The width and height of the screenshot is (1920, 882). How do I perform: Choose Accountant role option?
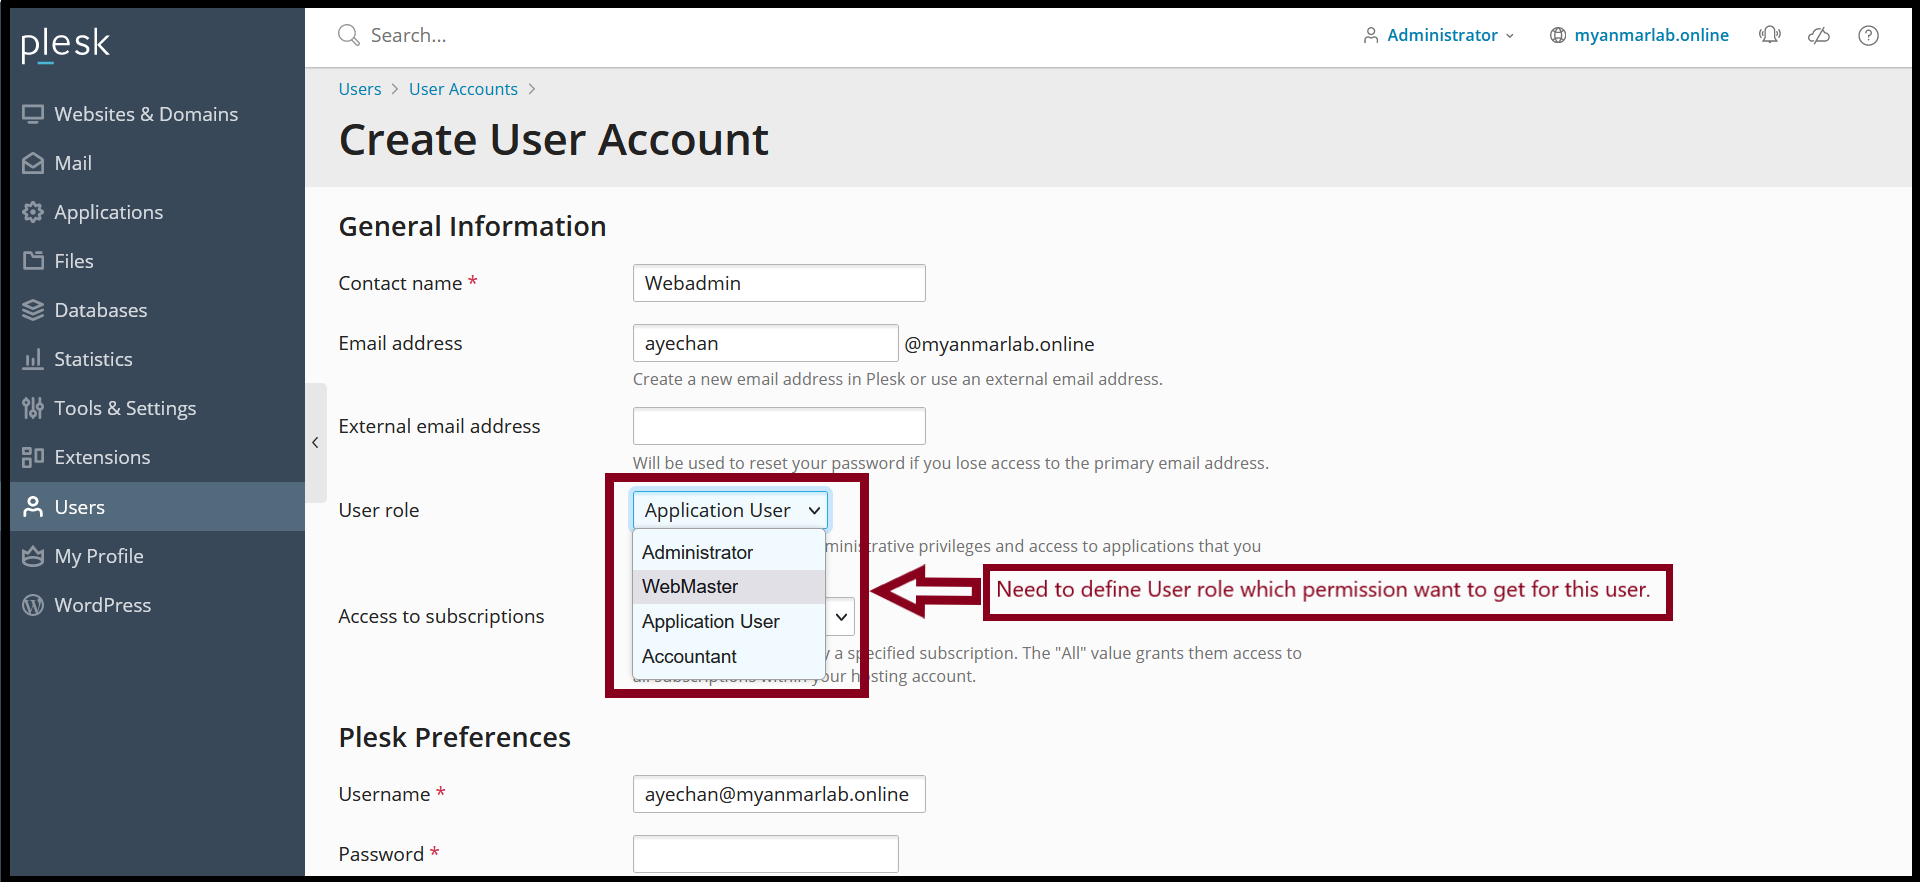click(689, 657)
